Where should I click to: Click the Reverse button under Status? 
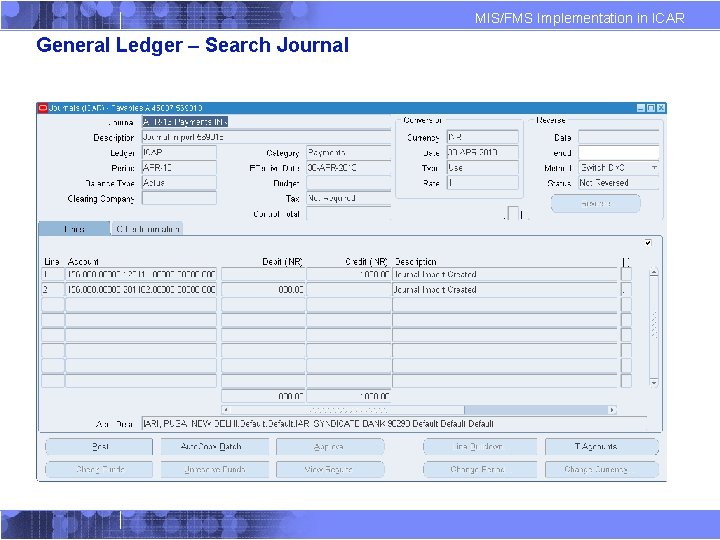(596, 203)
